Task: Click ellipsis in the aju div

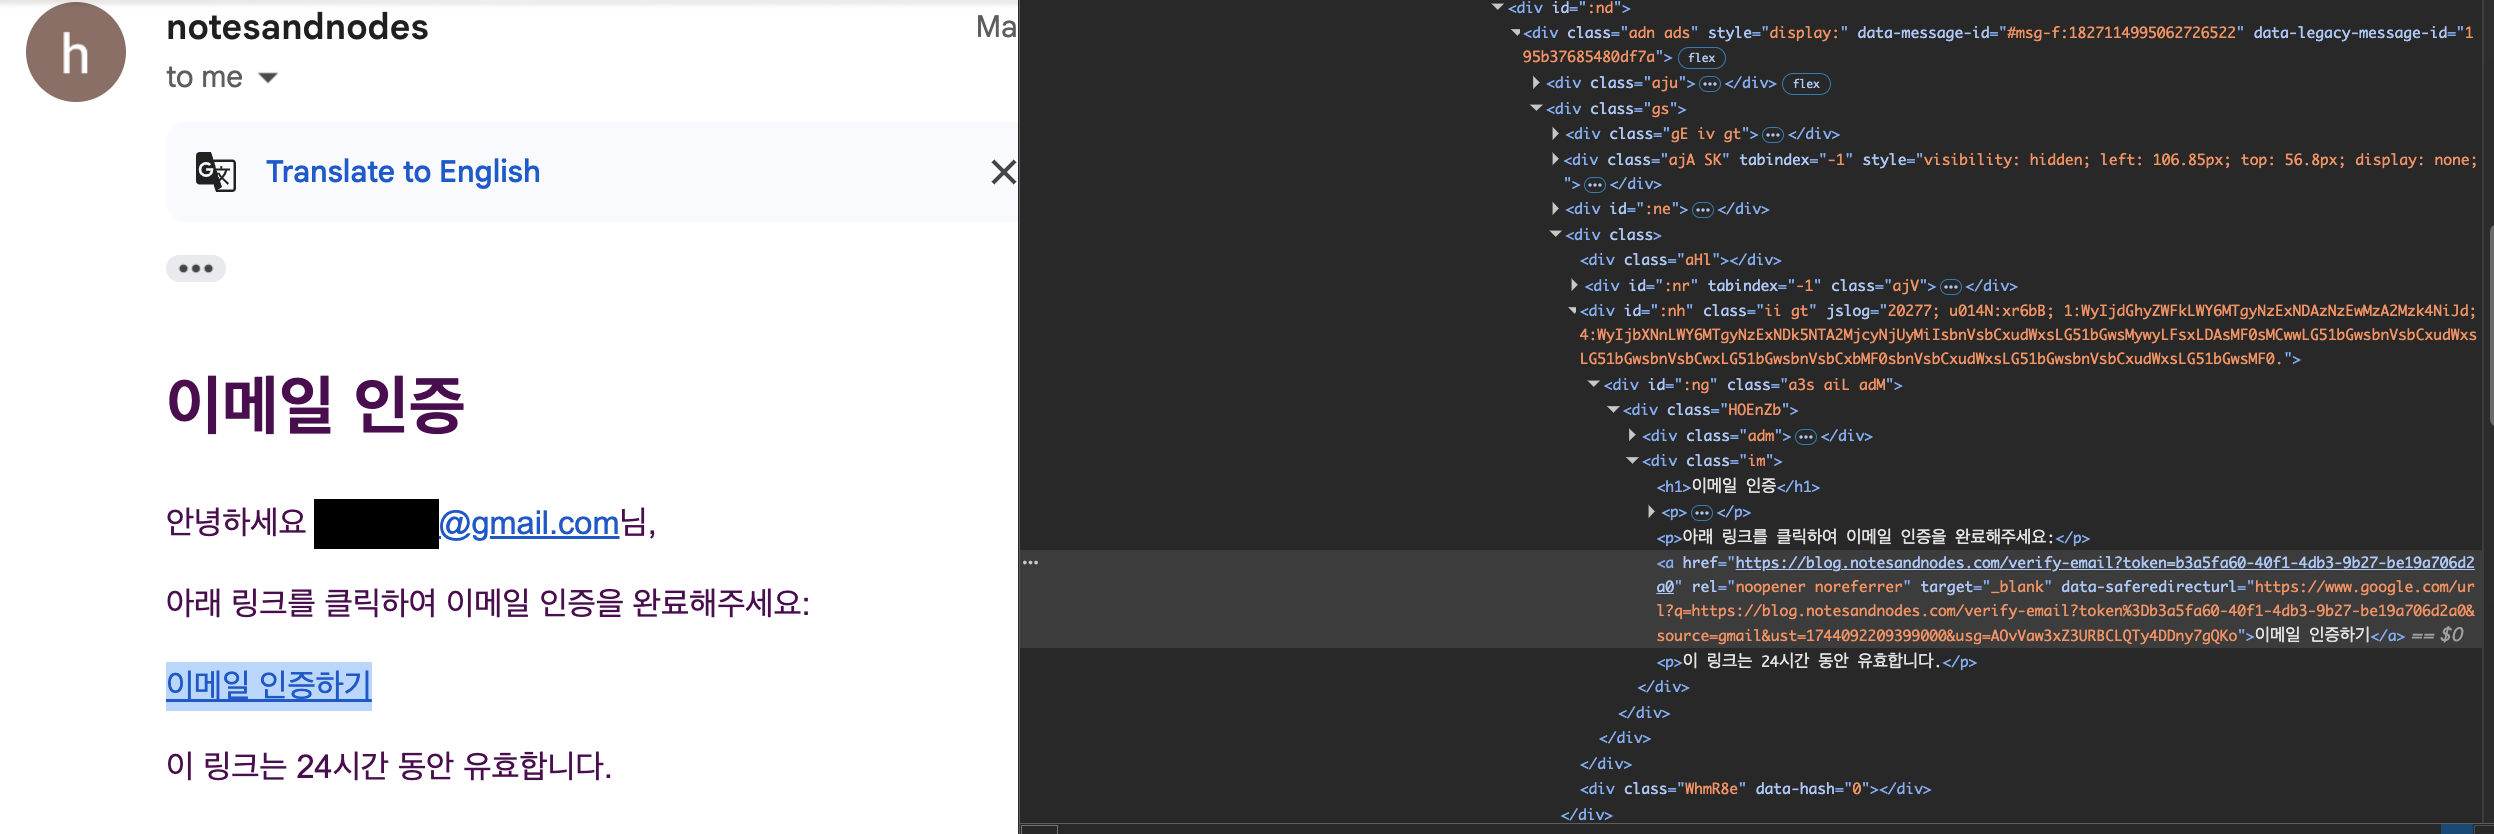Action: pos(1710,84)
